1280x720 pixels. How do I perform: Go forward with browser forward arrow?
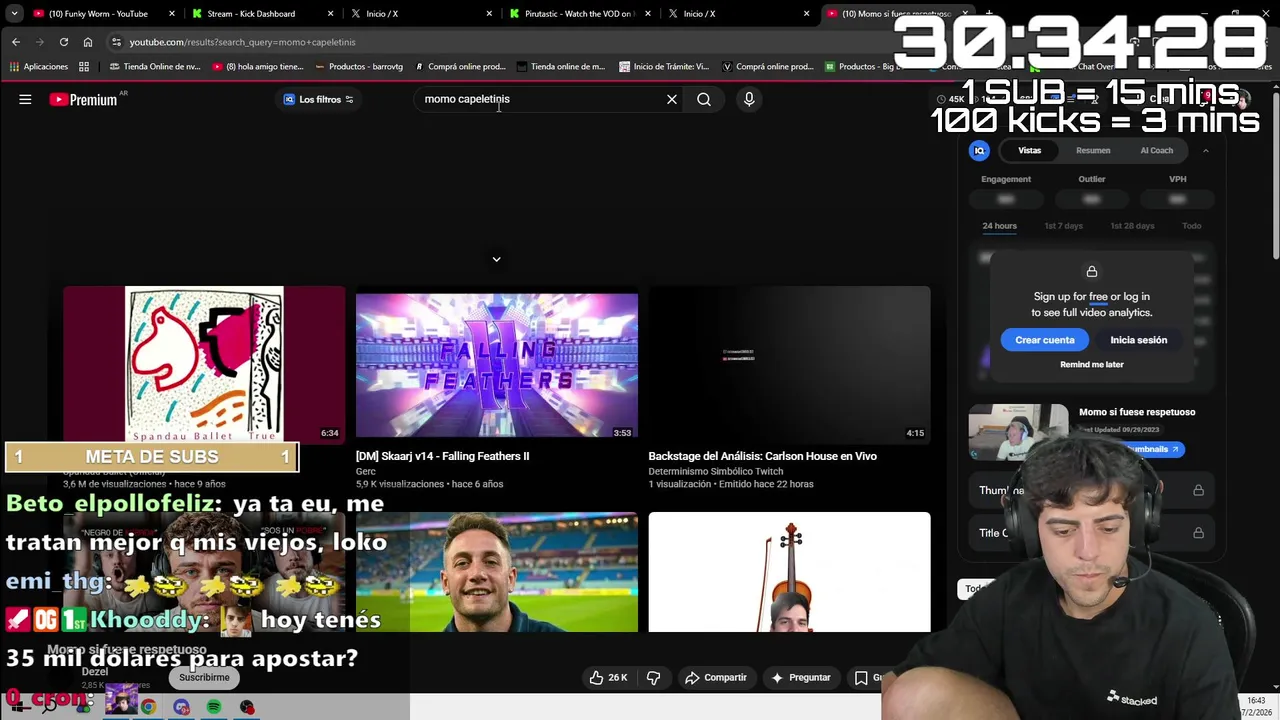40,42
